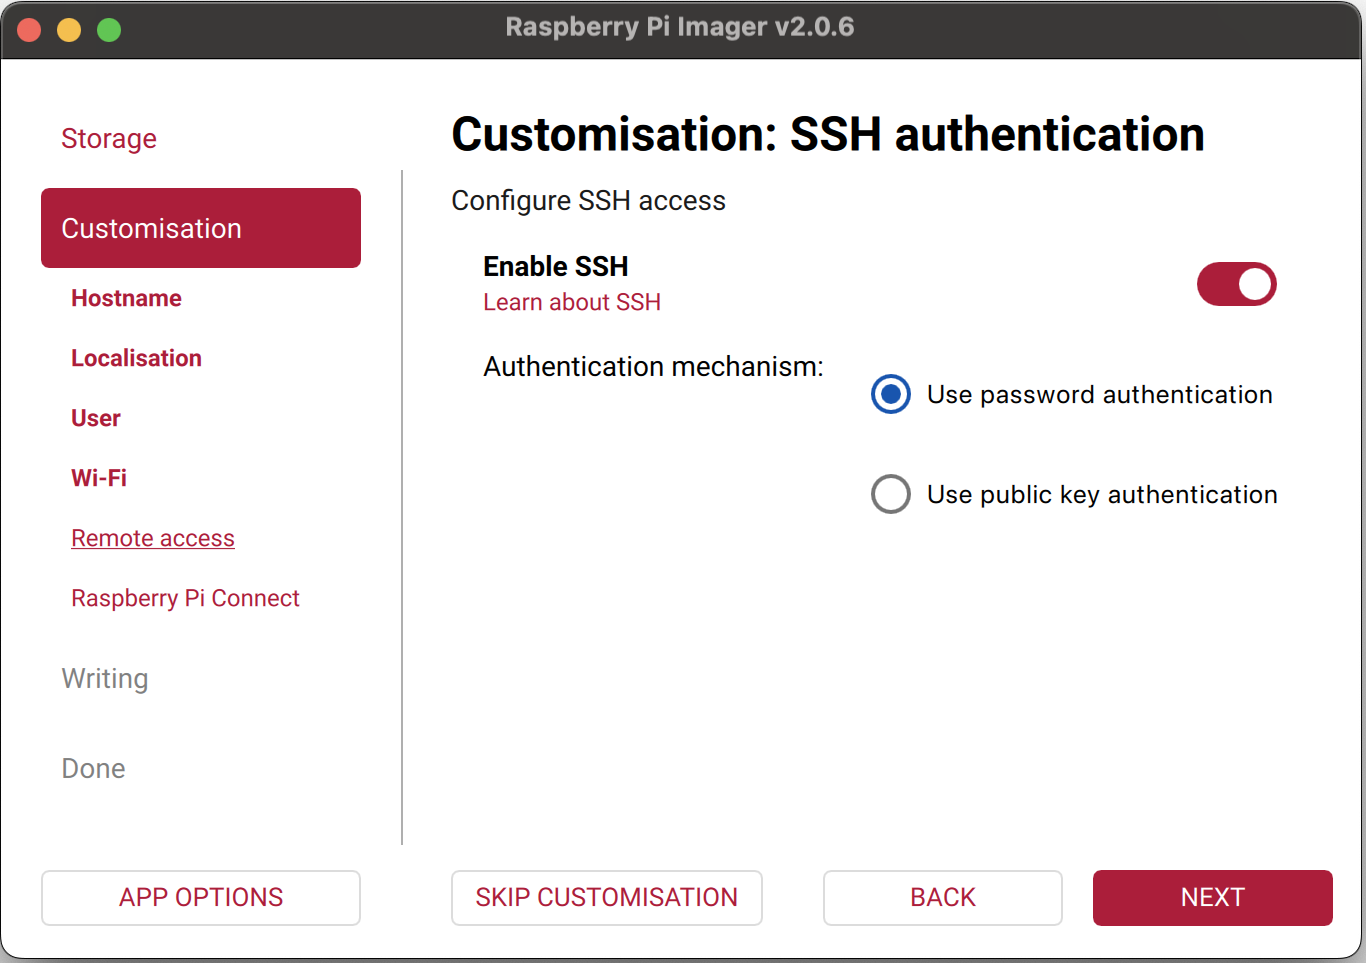Close the Raspberry Pi Imager window
The height and width of the screenshot is (963, 1366).
(x=30, y=30)
